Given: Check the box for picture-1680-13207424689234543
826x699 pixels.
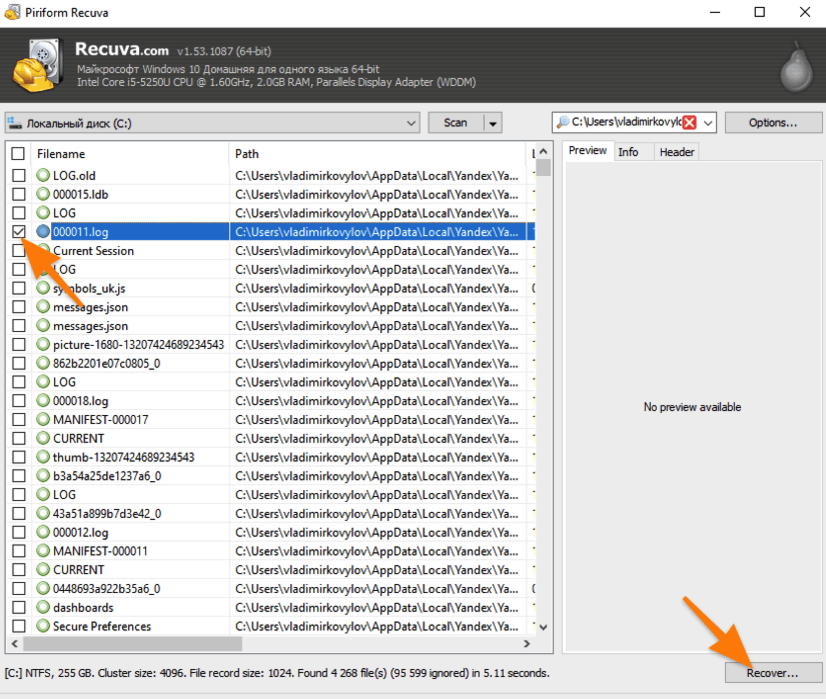Looking at the screenshot, I should click(18, 344).
